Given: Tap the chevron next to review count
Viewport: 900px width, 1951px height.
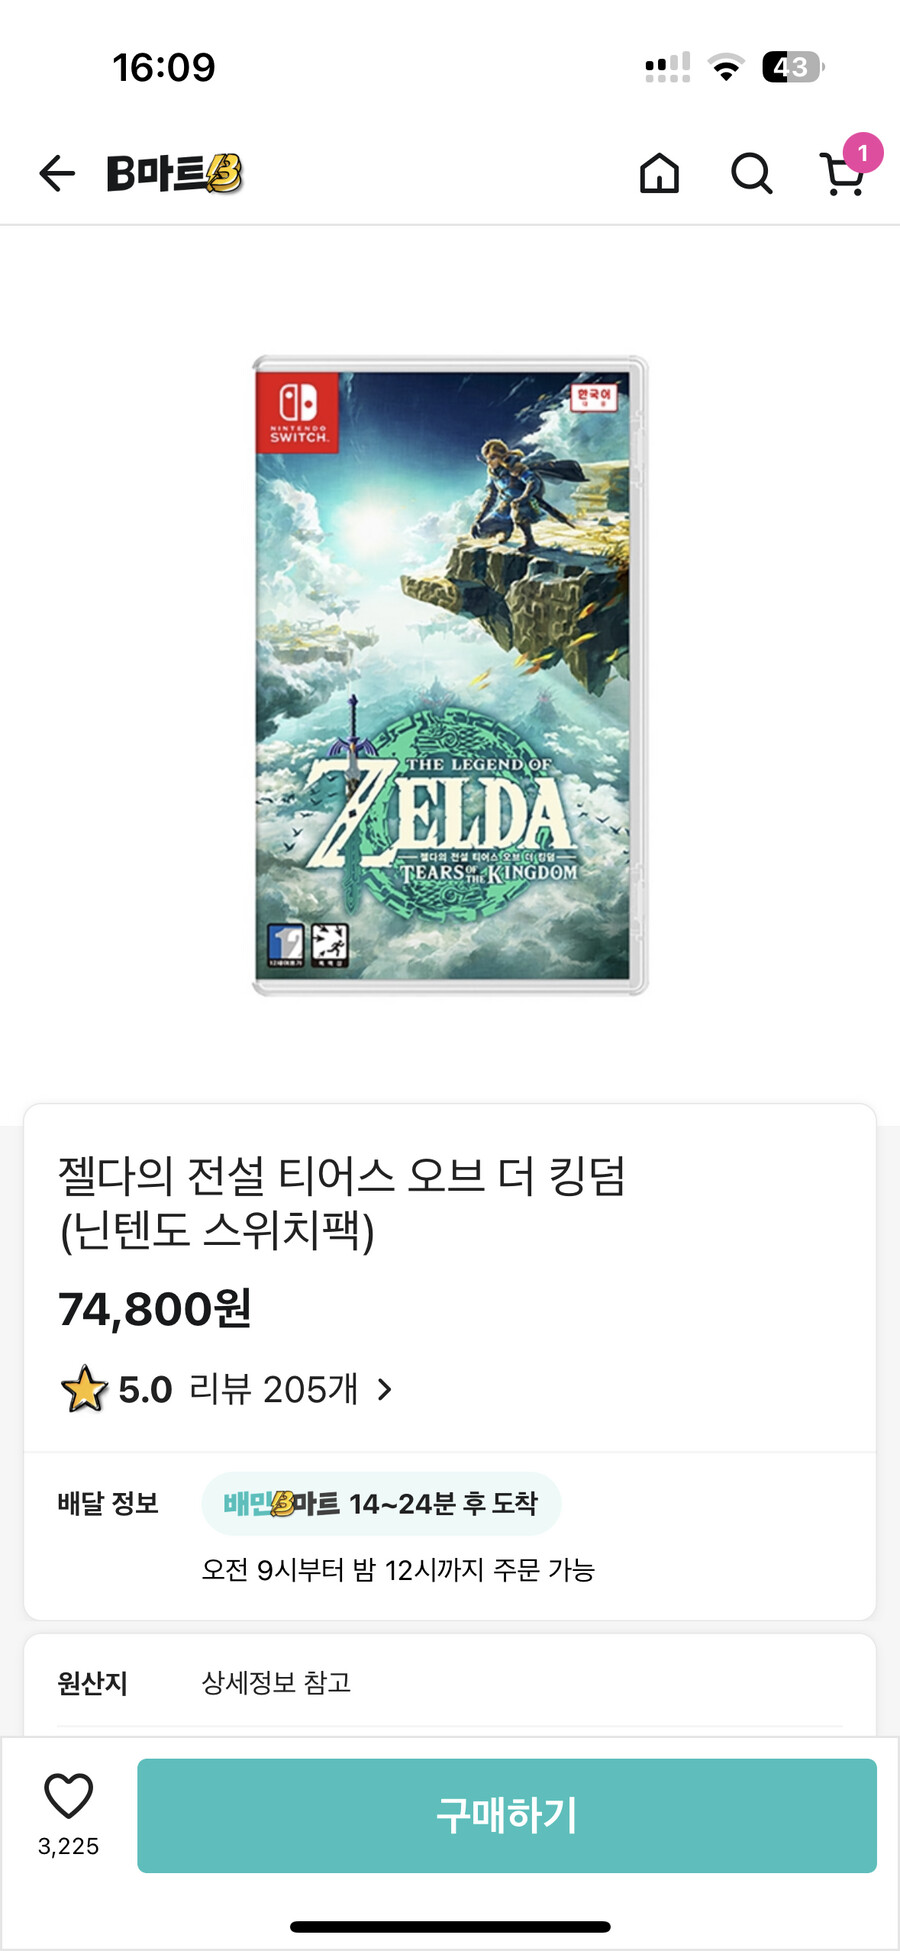Looking at the screenshot, I should (386, 1388).
